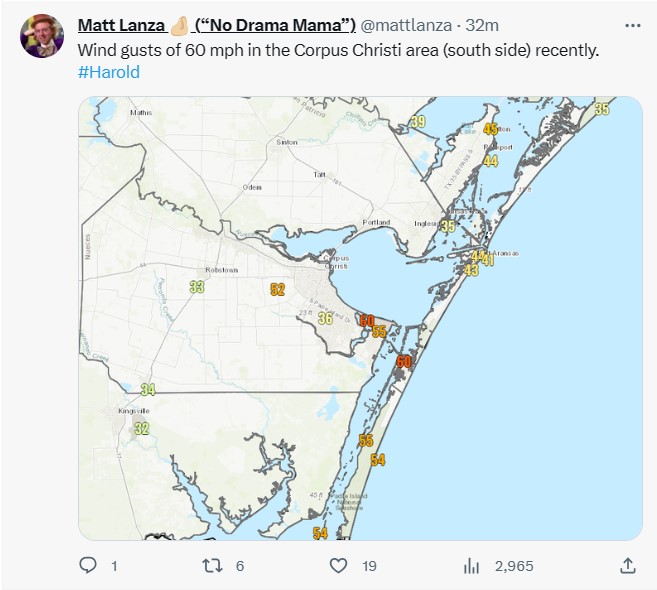Viewport: 657px width, 590px height.
Task: Click the 19 likes count
Action: [369, 566]
